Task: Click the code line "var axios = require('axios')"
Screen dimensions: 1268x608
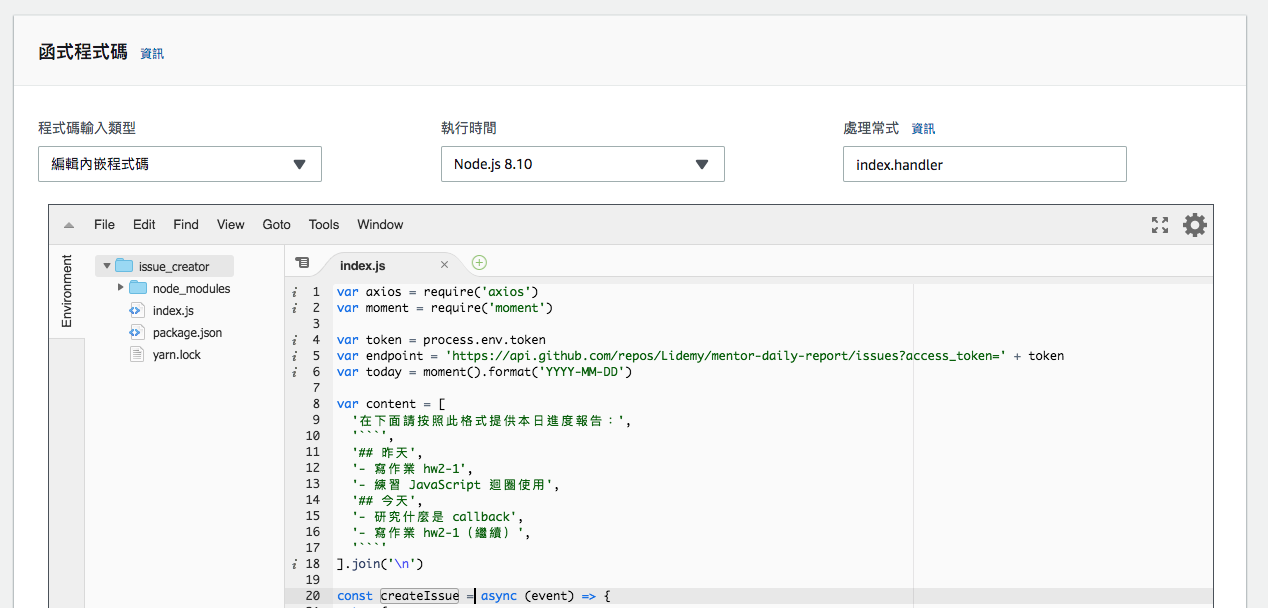Action: [438, 292]
